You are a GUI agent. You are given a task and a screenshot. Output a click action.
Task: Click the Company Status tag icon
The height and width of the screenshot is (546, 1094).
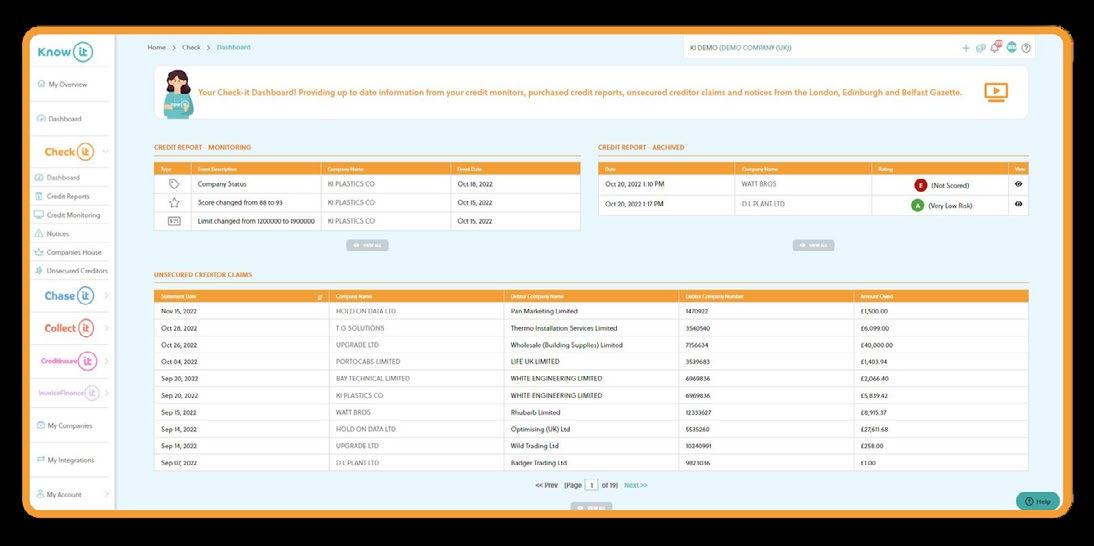(174, 184)
